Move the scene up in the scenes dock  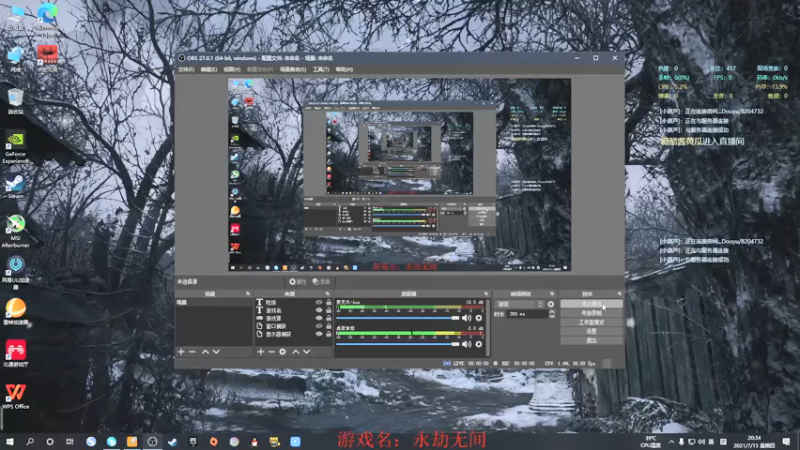pyautogui.click(x=205, y=352)
